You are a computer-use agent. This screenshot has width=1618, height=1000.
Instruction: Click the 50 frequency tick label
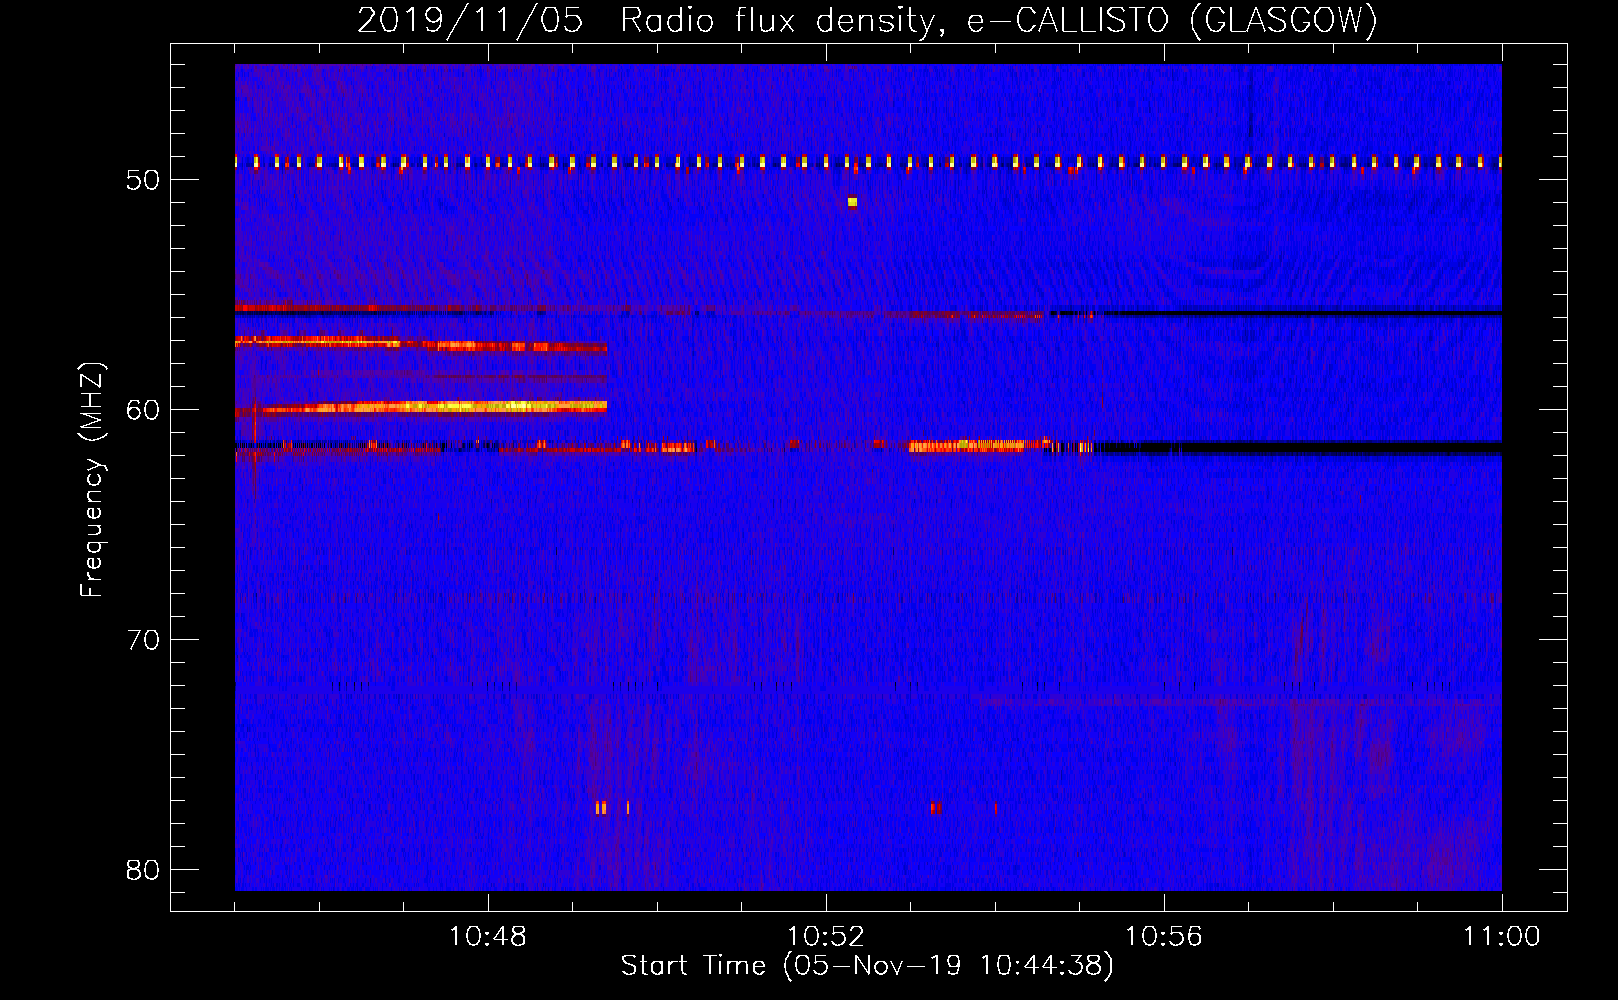pos(144,180)
